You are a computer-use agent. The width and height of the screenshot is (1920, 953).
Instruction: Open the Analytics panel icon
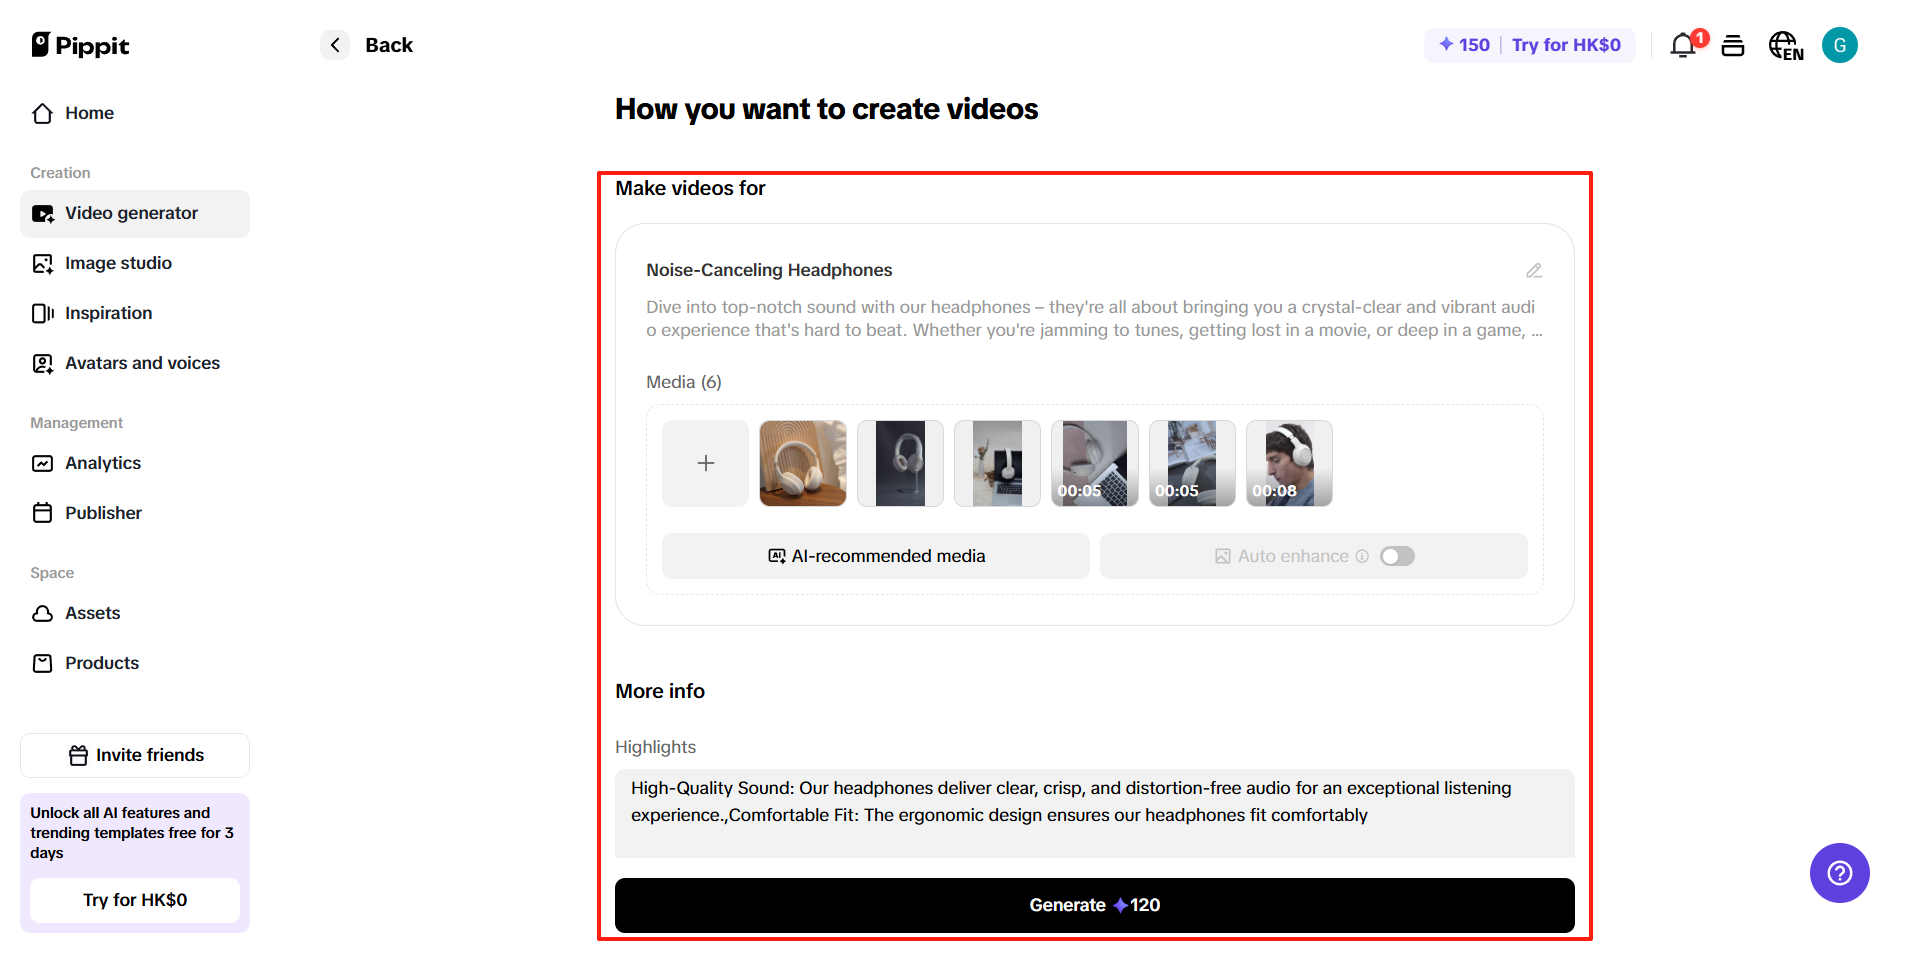coord(42,463)
